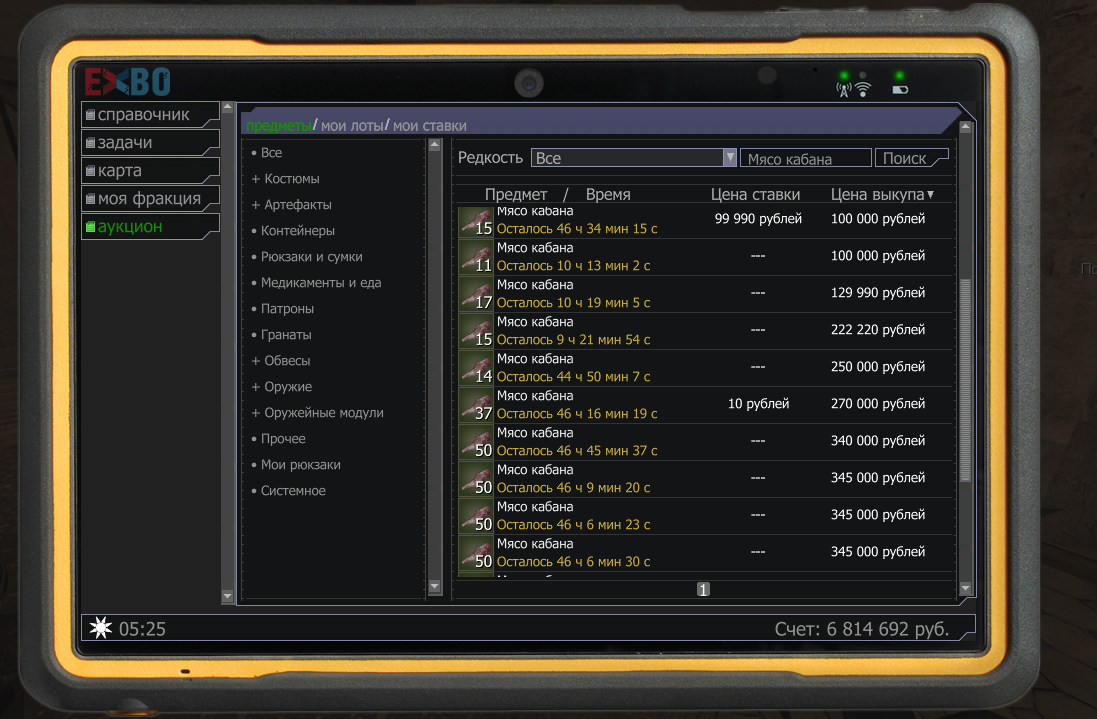Click the boar meat icon with quantity 37
This screenshot has height=719, width=1097.
point(476,406)
